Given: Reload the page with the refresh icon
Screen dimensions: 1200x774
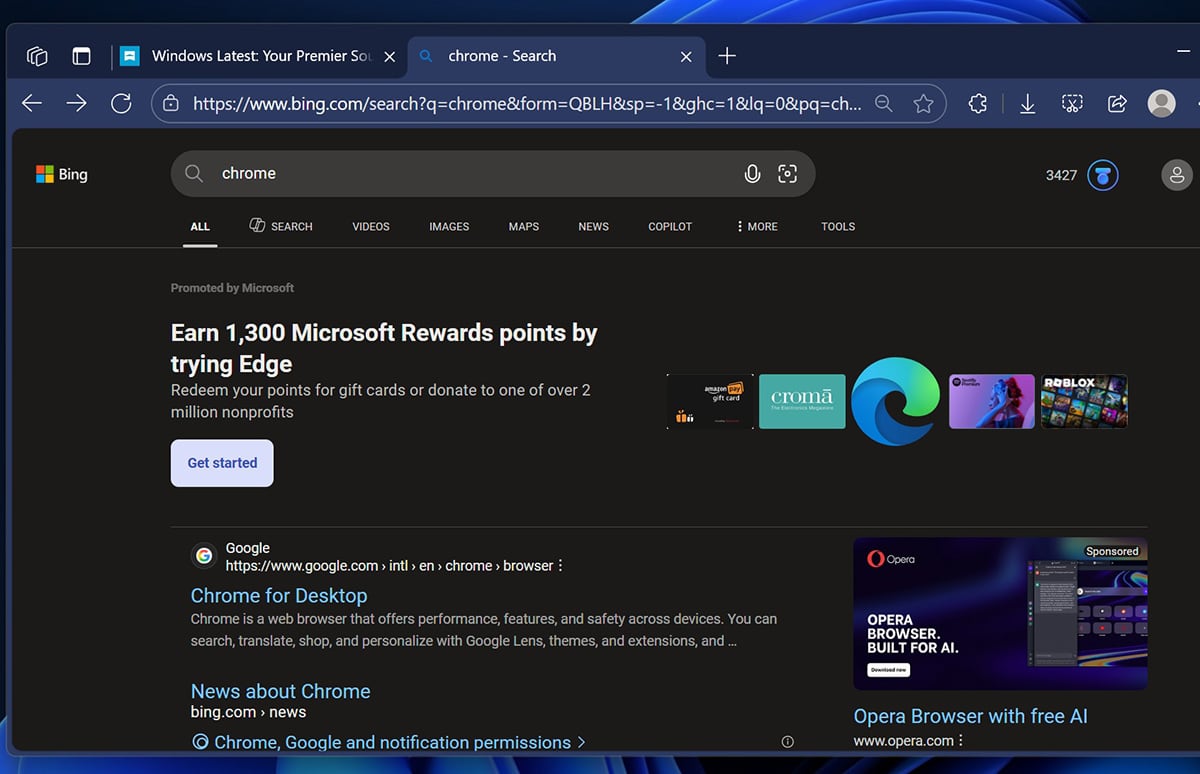Looking at the screenshot, I should [121, 103].
